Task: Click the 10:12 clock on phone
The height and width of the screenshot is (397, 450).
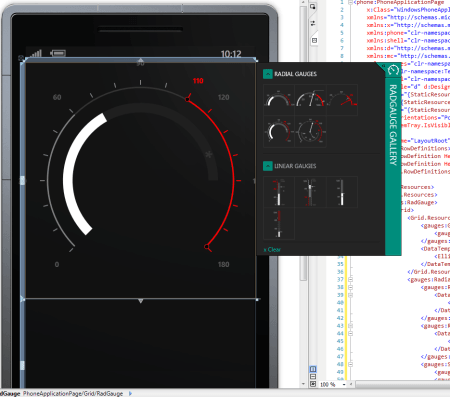Action: click(x=231, y=54)
